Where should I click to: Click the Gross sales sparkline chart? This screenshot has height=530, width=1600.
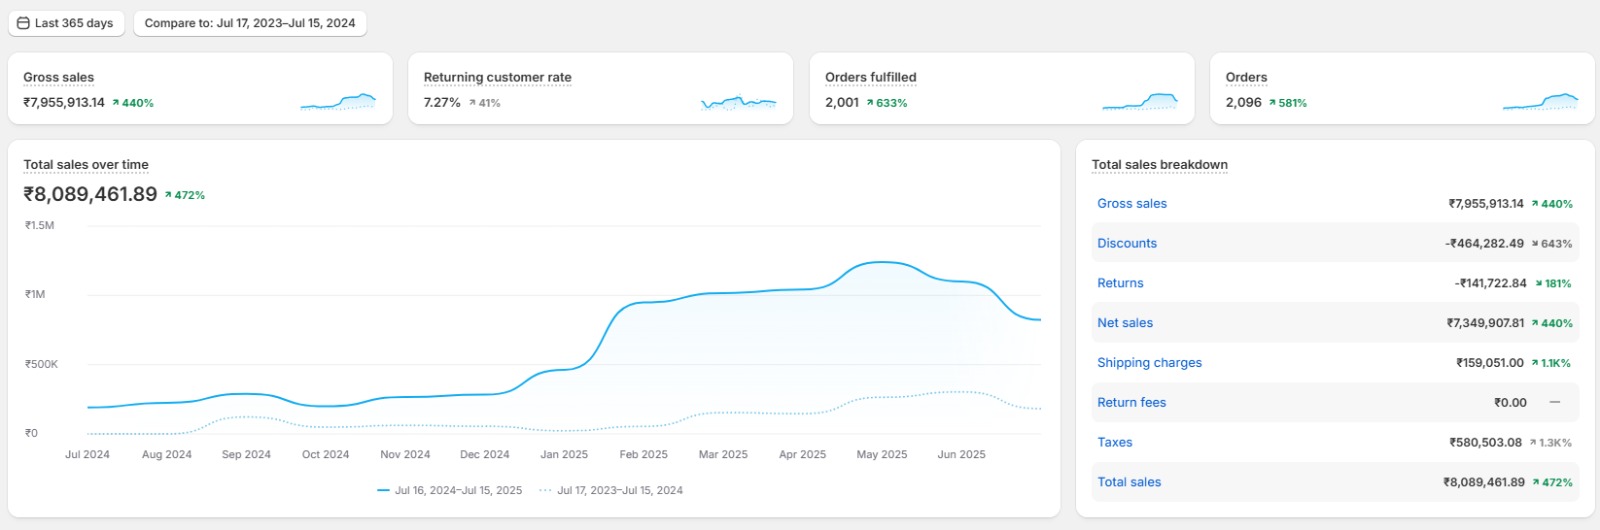[338, 101]
